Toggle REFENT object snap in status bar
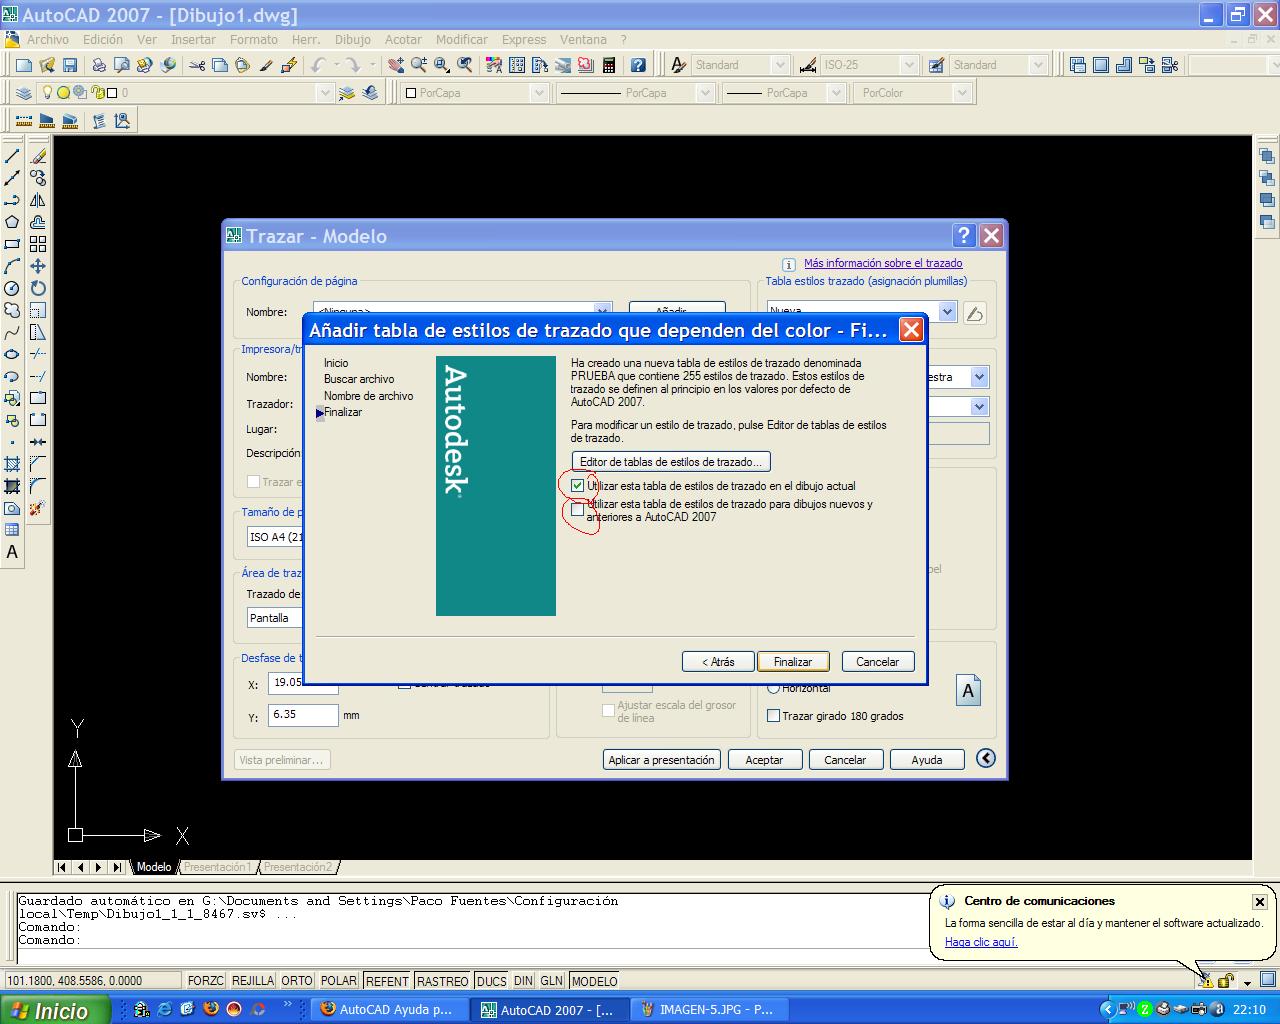The image size is (1280, 1024). coord(387,981)
